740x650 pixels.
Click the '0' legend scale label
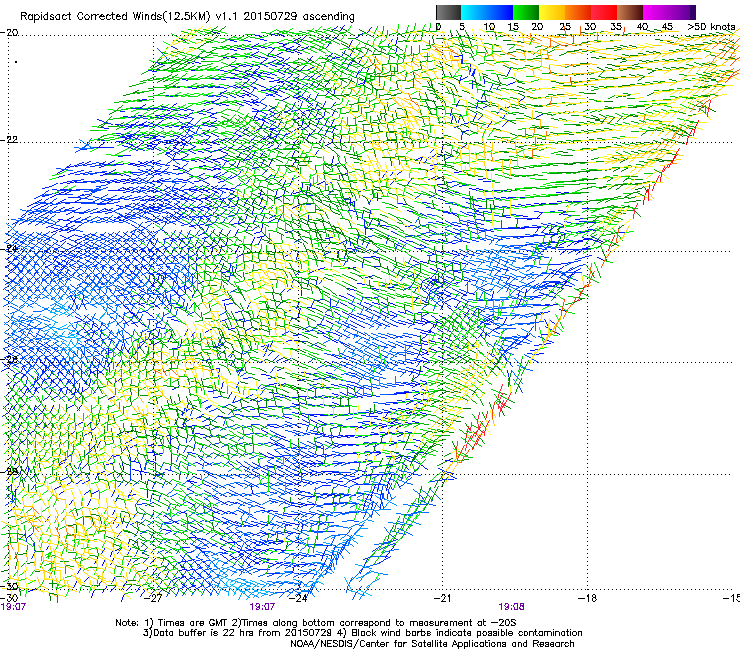click(x=438, y=27)
